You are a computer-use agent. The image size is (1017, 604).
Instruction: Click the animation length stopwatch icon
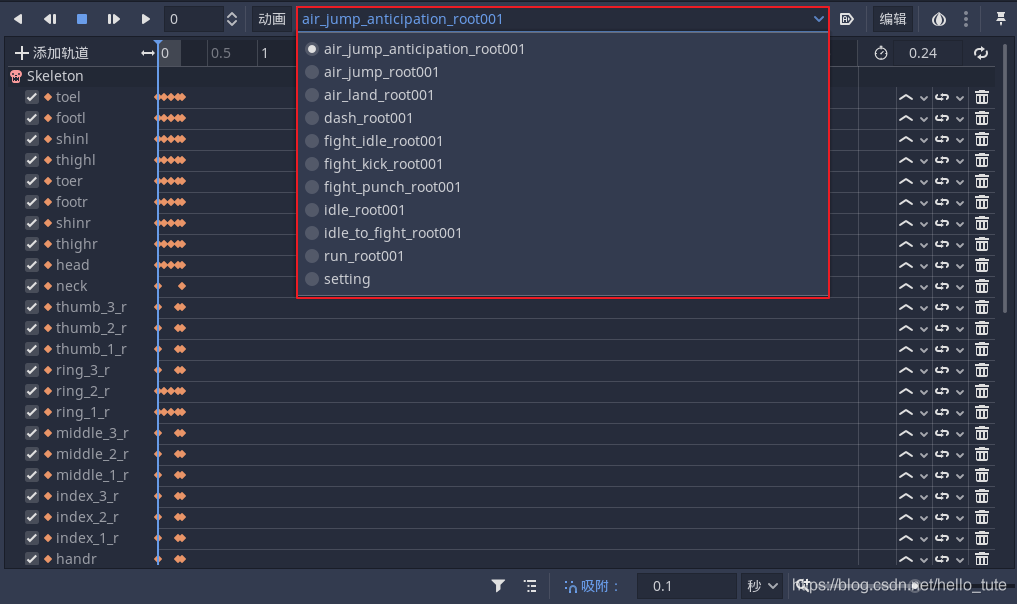coord(880,53)
